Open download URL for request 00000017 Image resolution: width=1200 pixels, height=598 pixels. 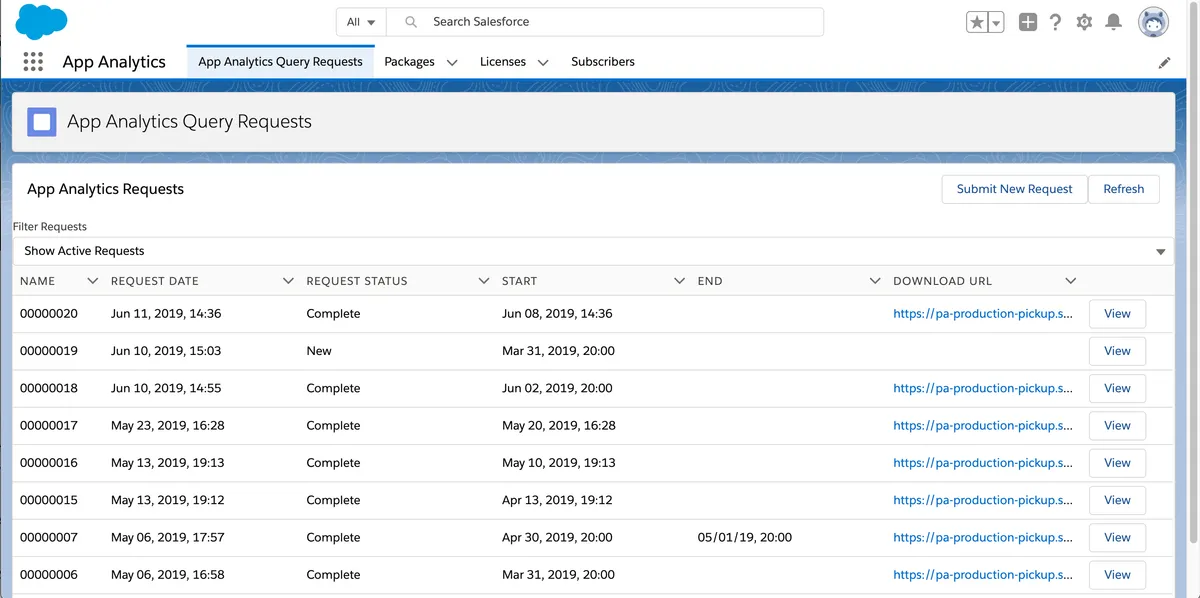[x=983, y=426]
